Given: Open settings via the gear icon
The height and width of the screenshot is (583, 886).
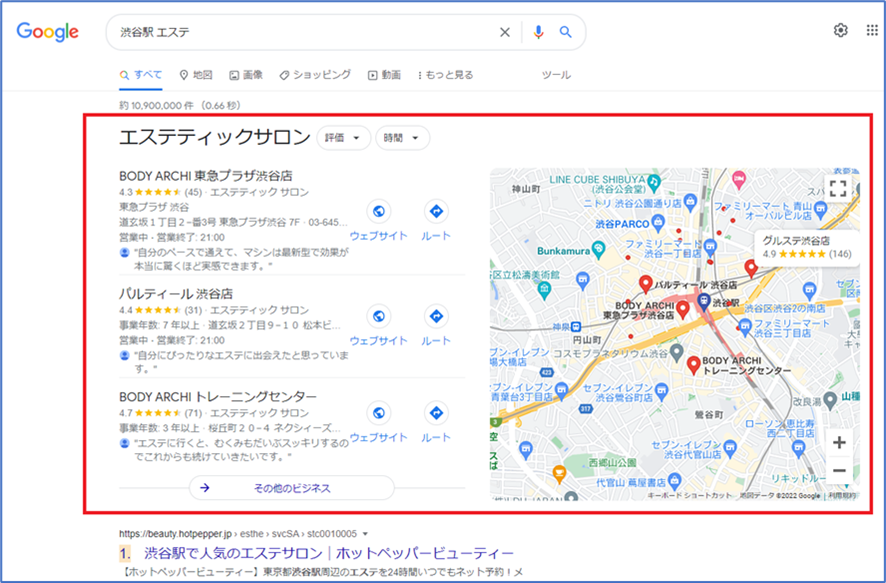Looking at the screenshot, I should 841,31.
